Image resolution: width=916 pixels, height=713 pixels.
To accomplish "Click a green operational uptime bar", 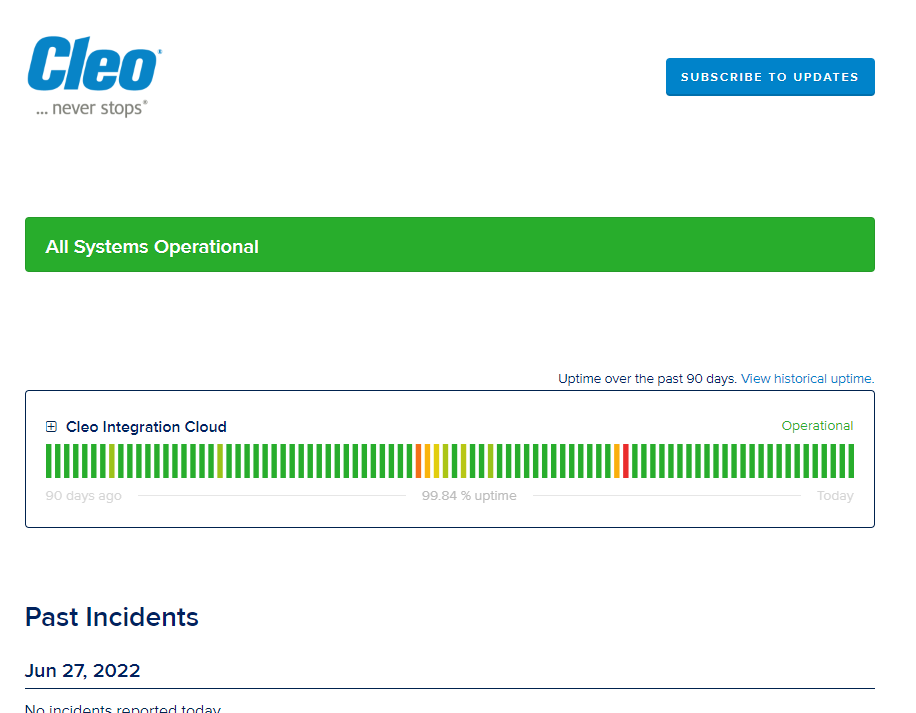I will [300, 461].
